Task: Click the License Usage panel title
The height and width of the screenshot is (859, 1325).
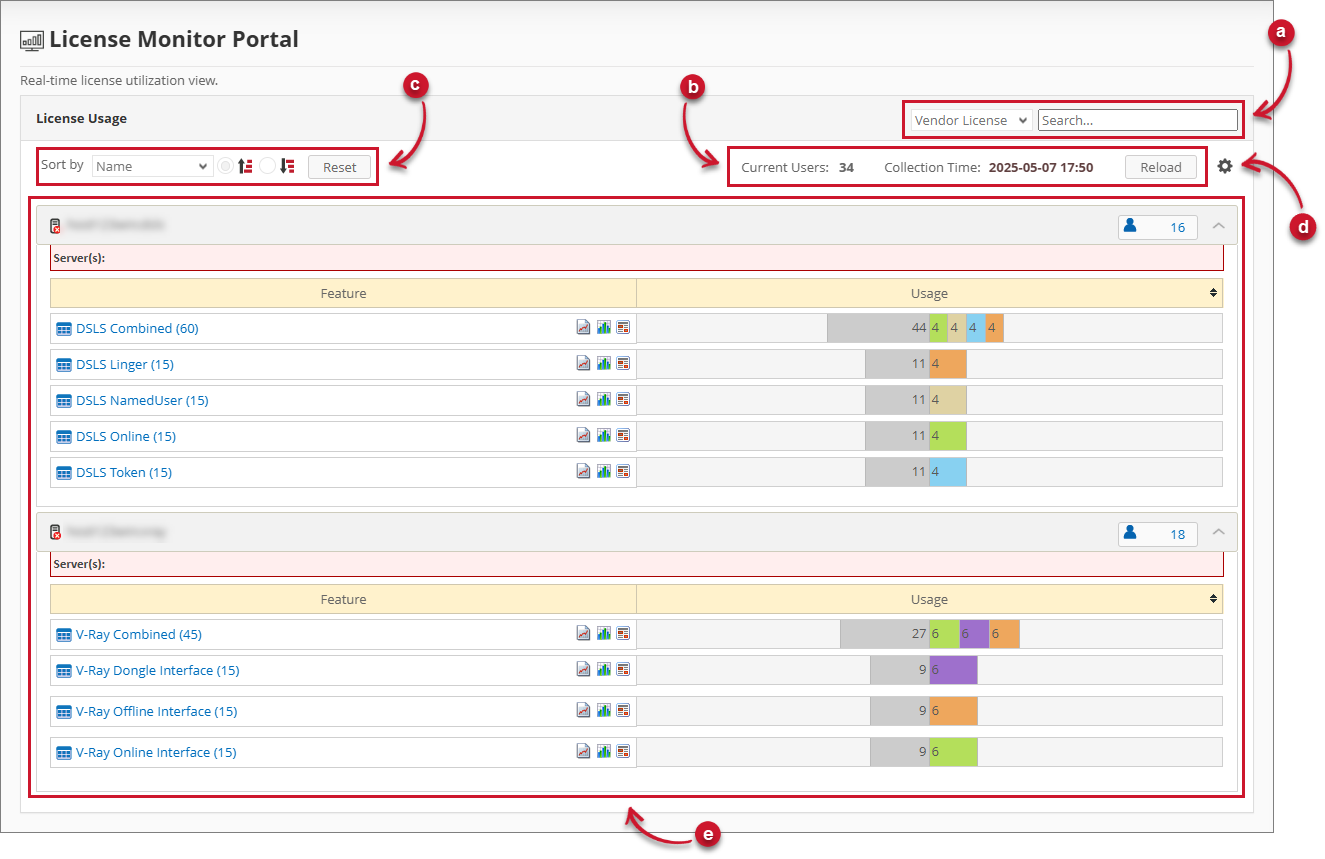Action: [x=81, y=118]
